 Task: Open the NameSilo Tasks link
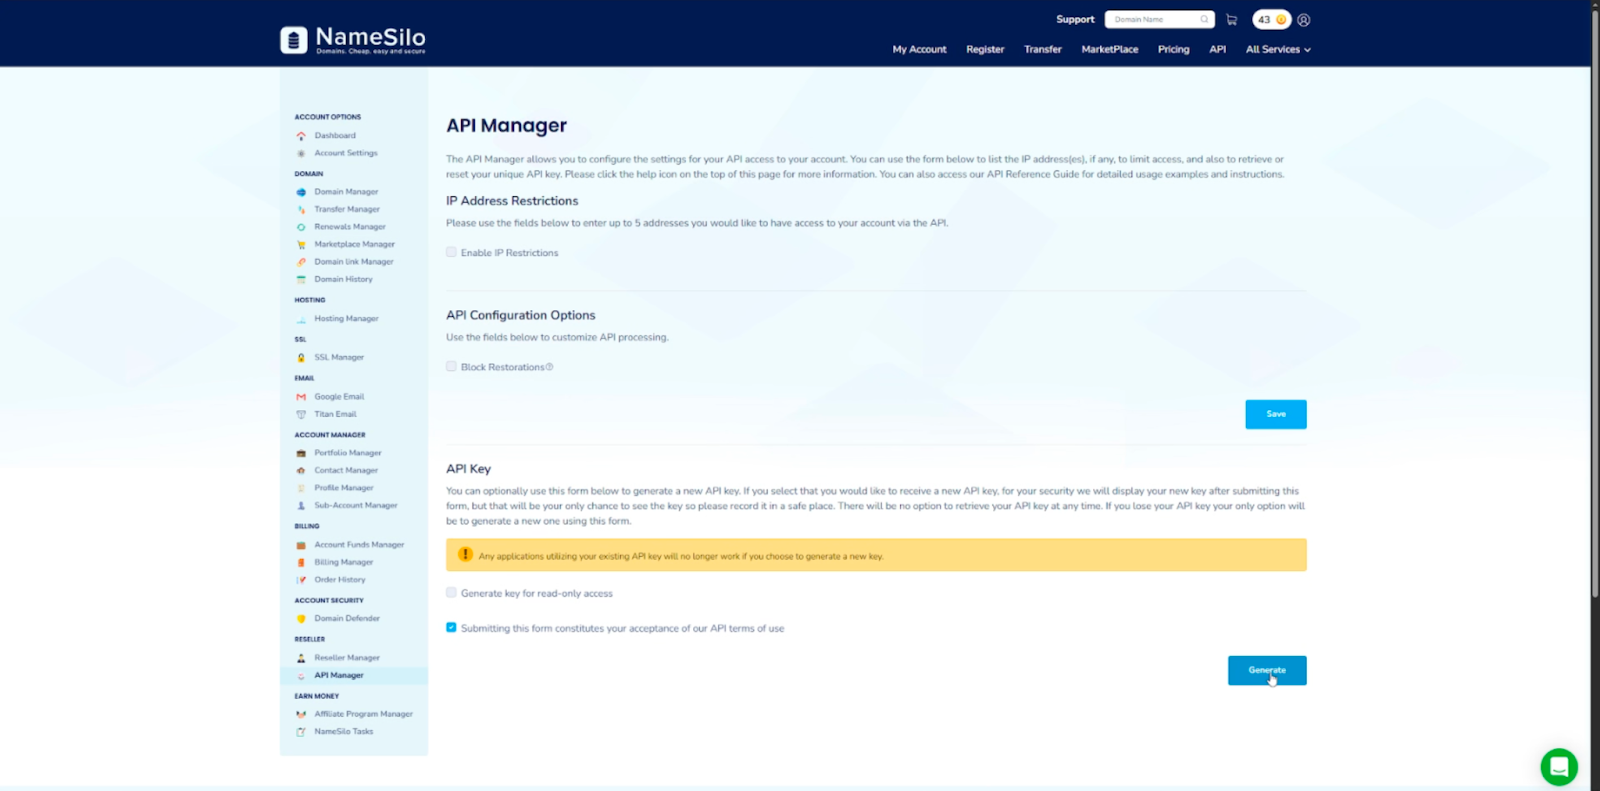point(344,732)
